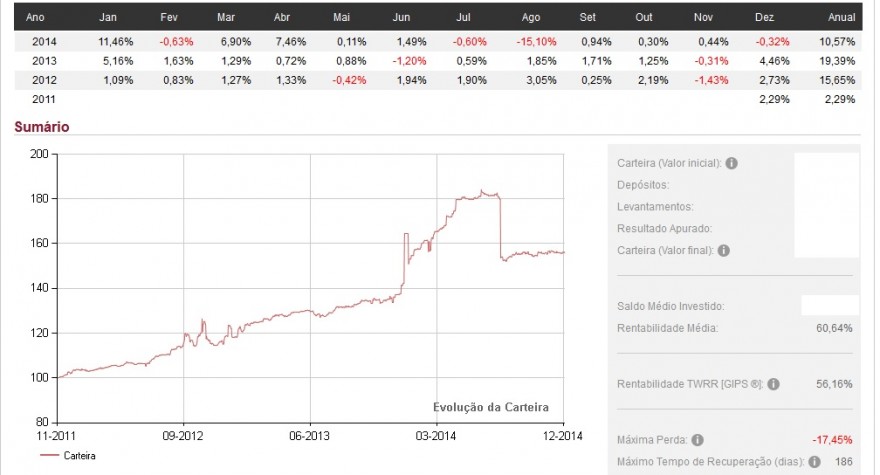Toggle the Carteira series in the chart legend

coord(68,455)
